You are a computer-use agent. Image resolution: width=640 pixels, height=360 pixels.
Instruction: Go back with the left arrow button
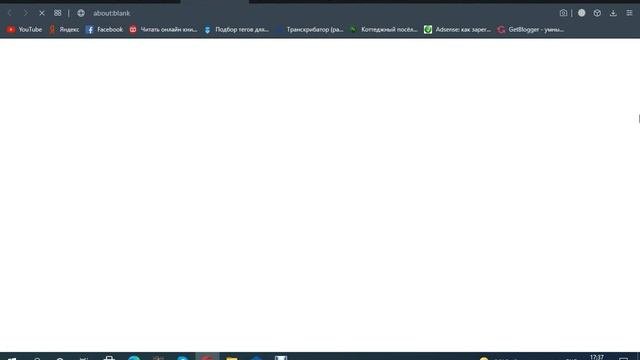pos(10,13)
